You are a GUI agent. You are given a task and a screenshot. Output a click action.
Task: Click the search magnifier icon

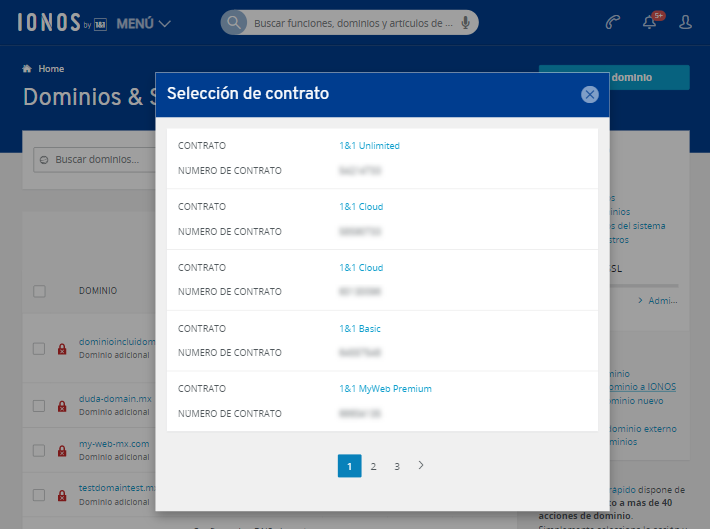click(234, 22)
